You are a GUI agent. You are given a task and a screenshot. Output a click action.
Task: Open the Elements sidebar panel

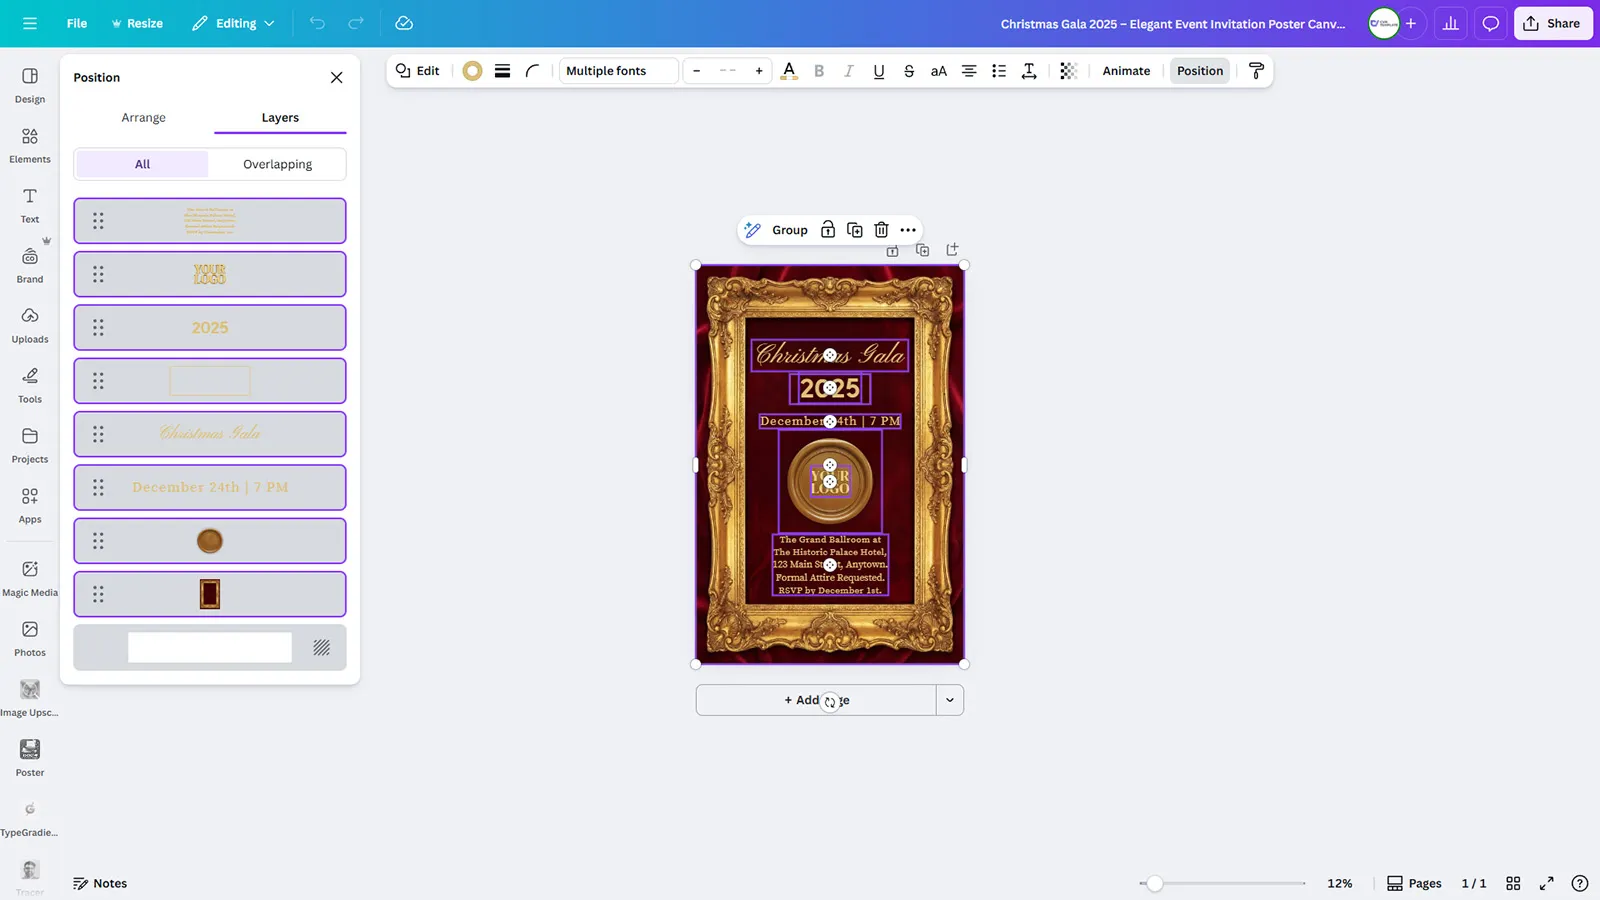pos(30,144)
